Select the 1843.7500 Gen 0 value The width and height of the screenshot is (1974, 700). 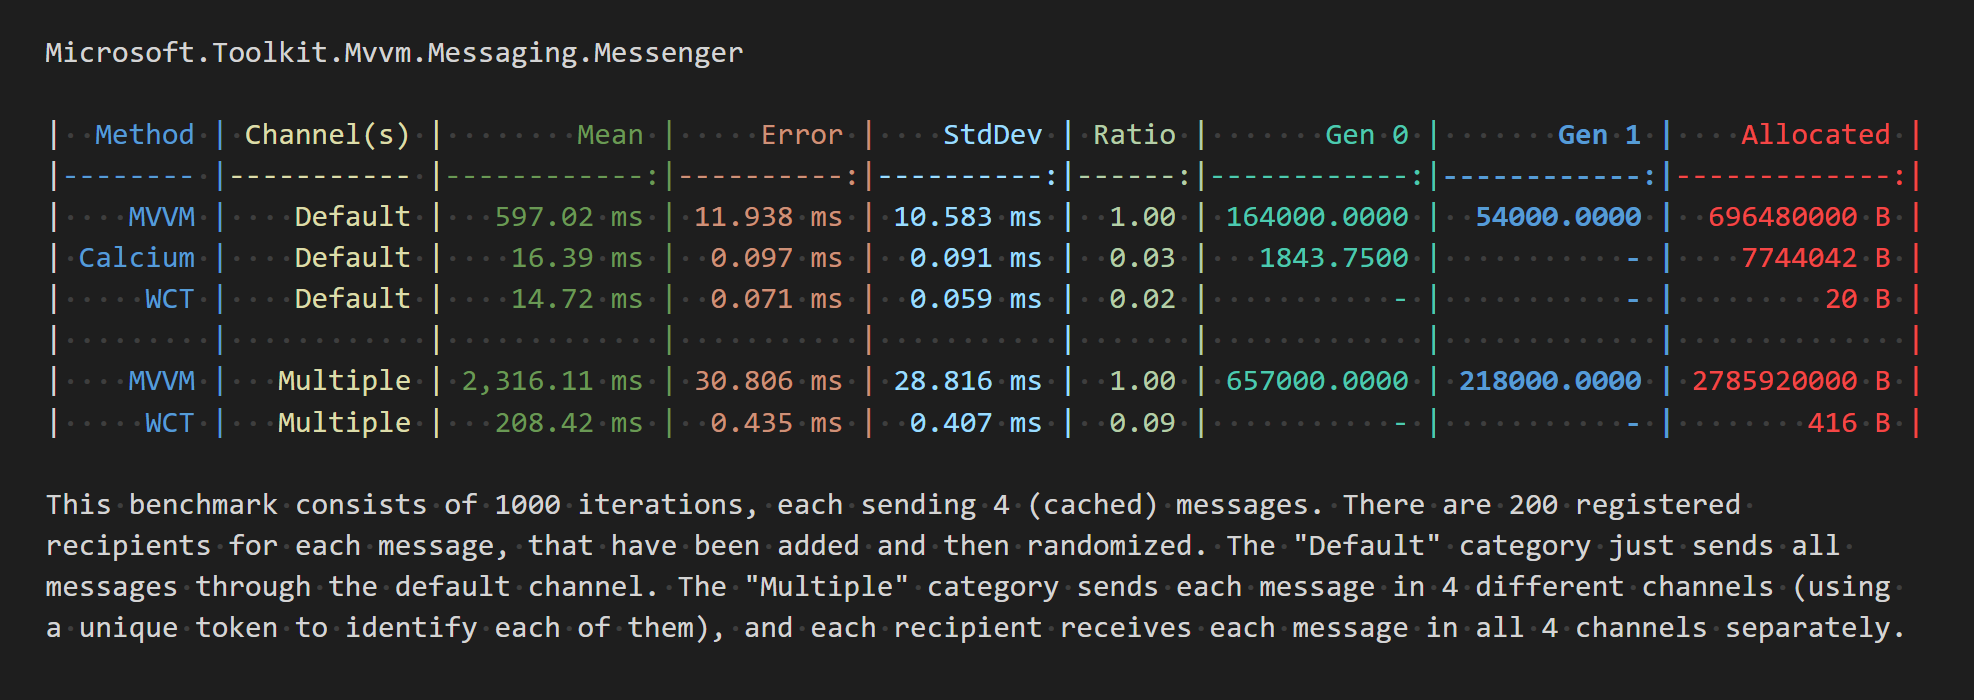1334,258
